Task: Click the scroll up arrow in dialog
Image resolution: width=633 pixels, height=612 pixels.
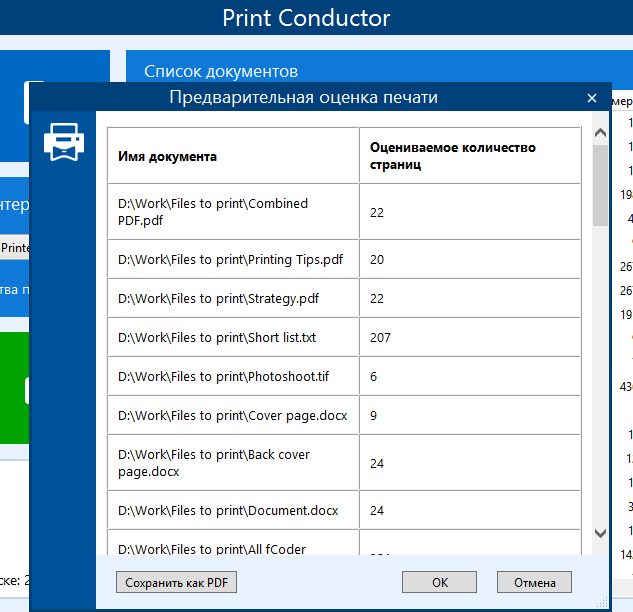Action: [x=600, y=133]
